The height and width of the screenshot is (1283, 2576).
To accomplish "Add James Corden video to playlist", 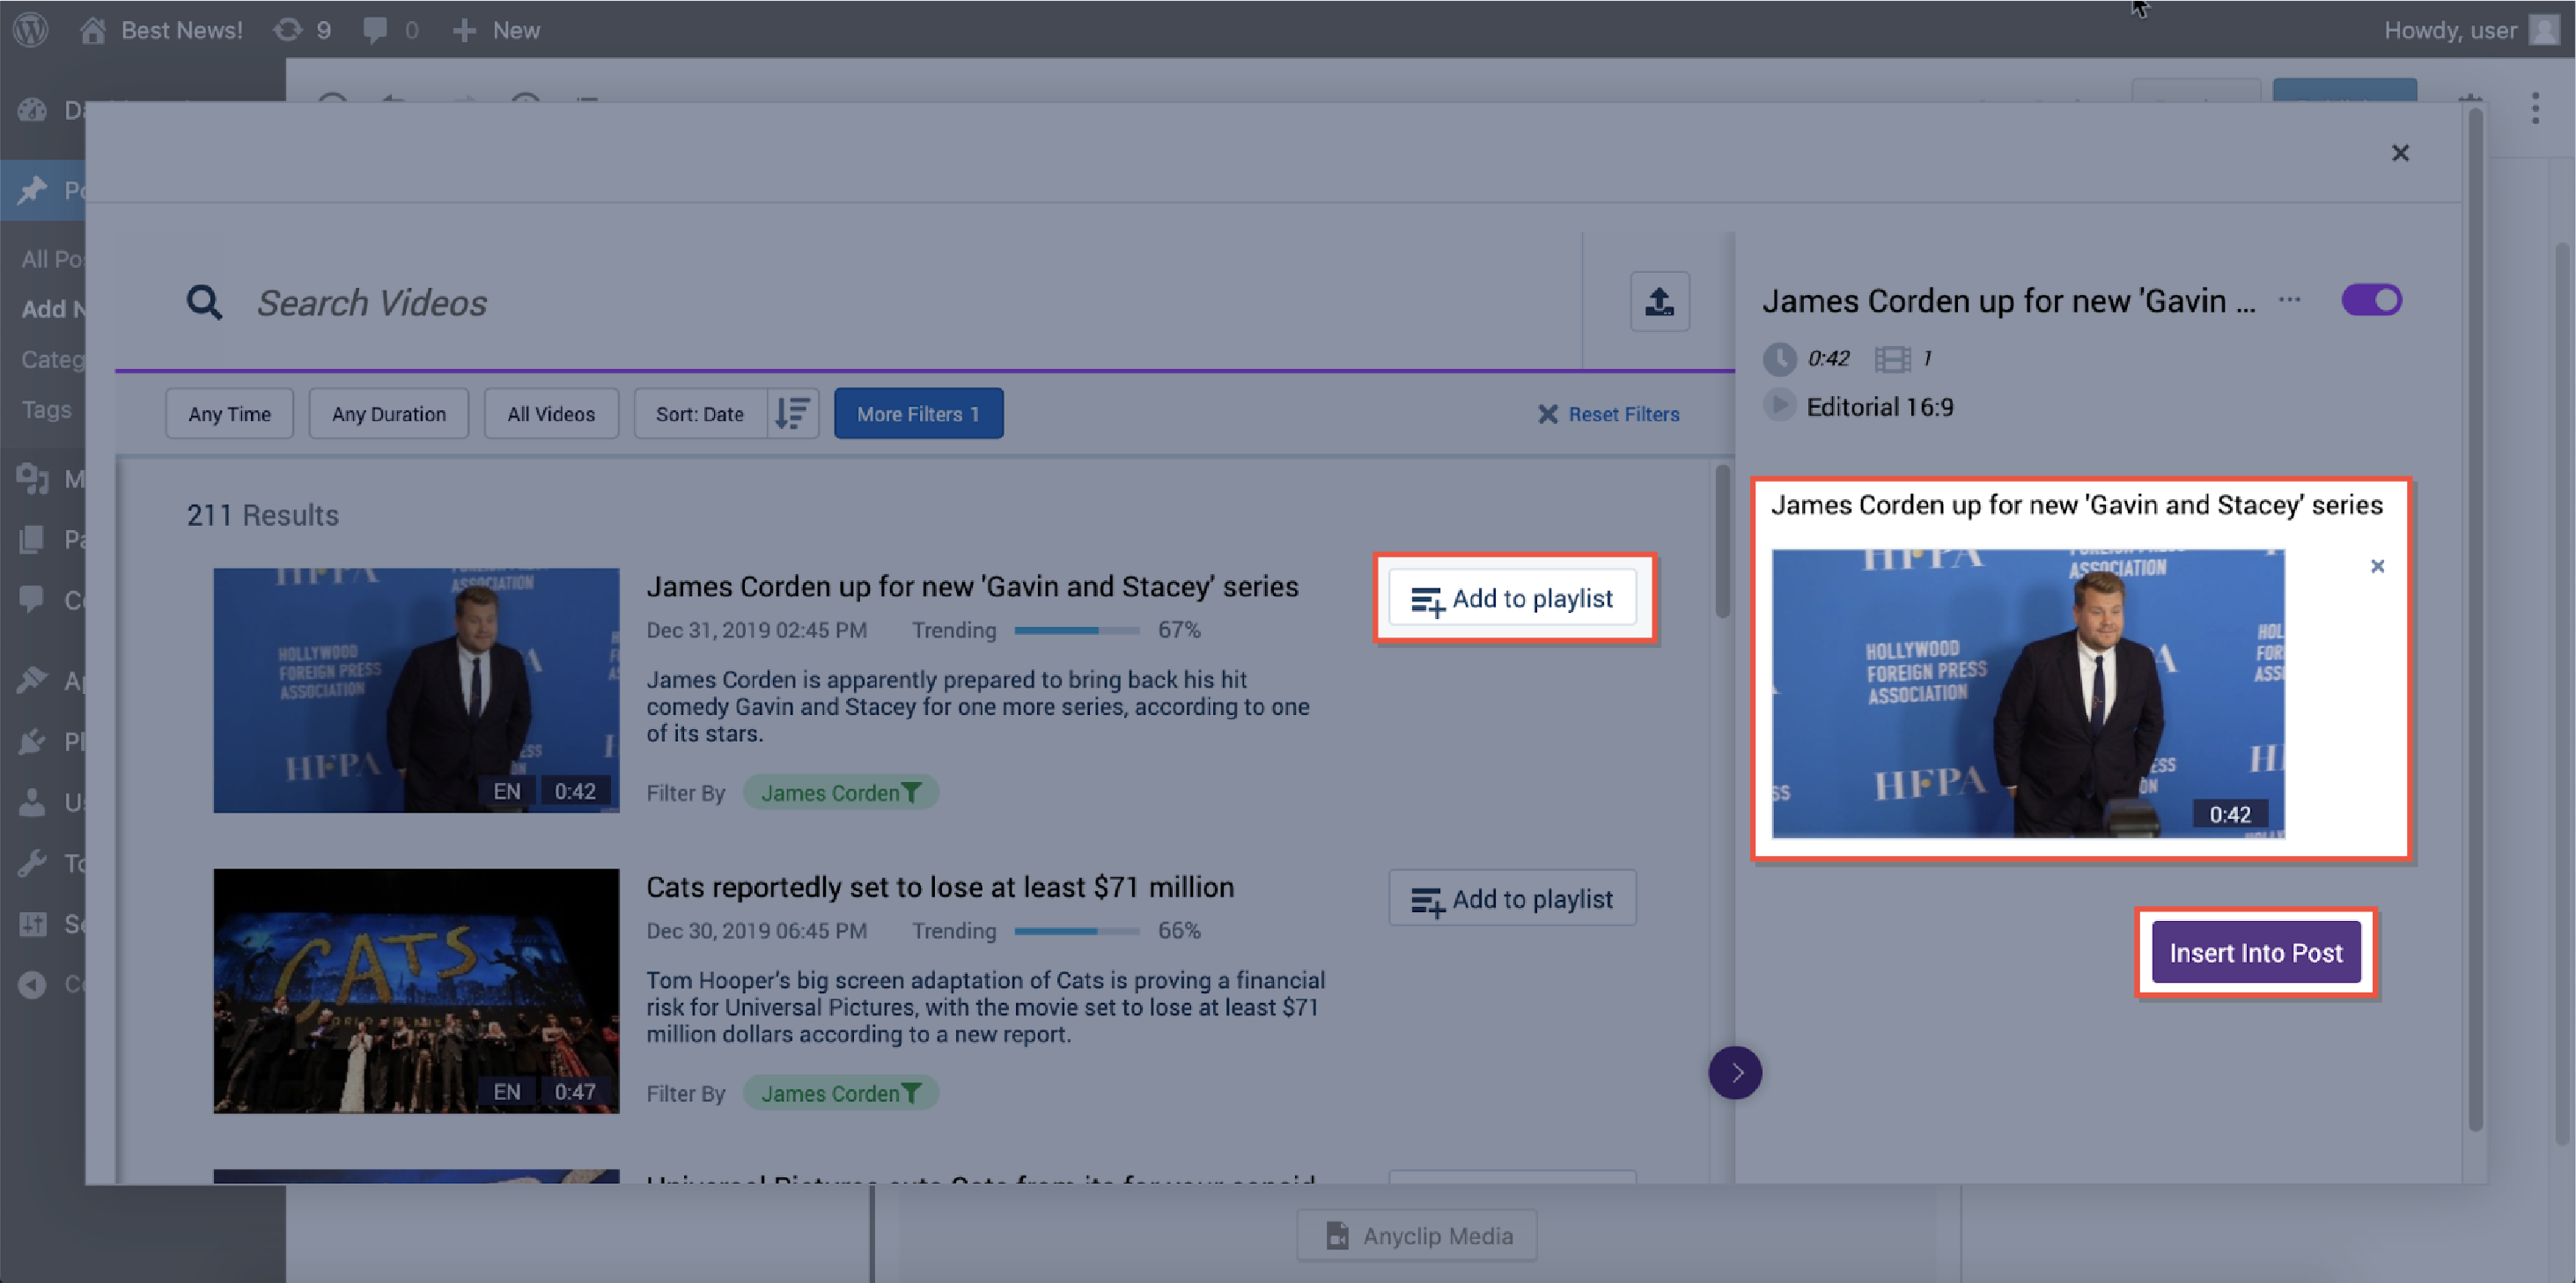I will [1512, 598].
